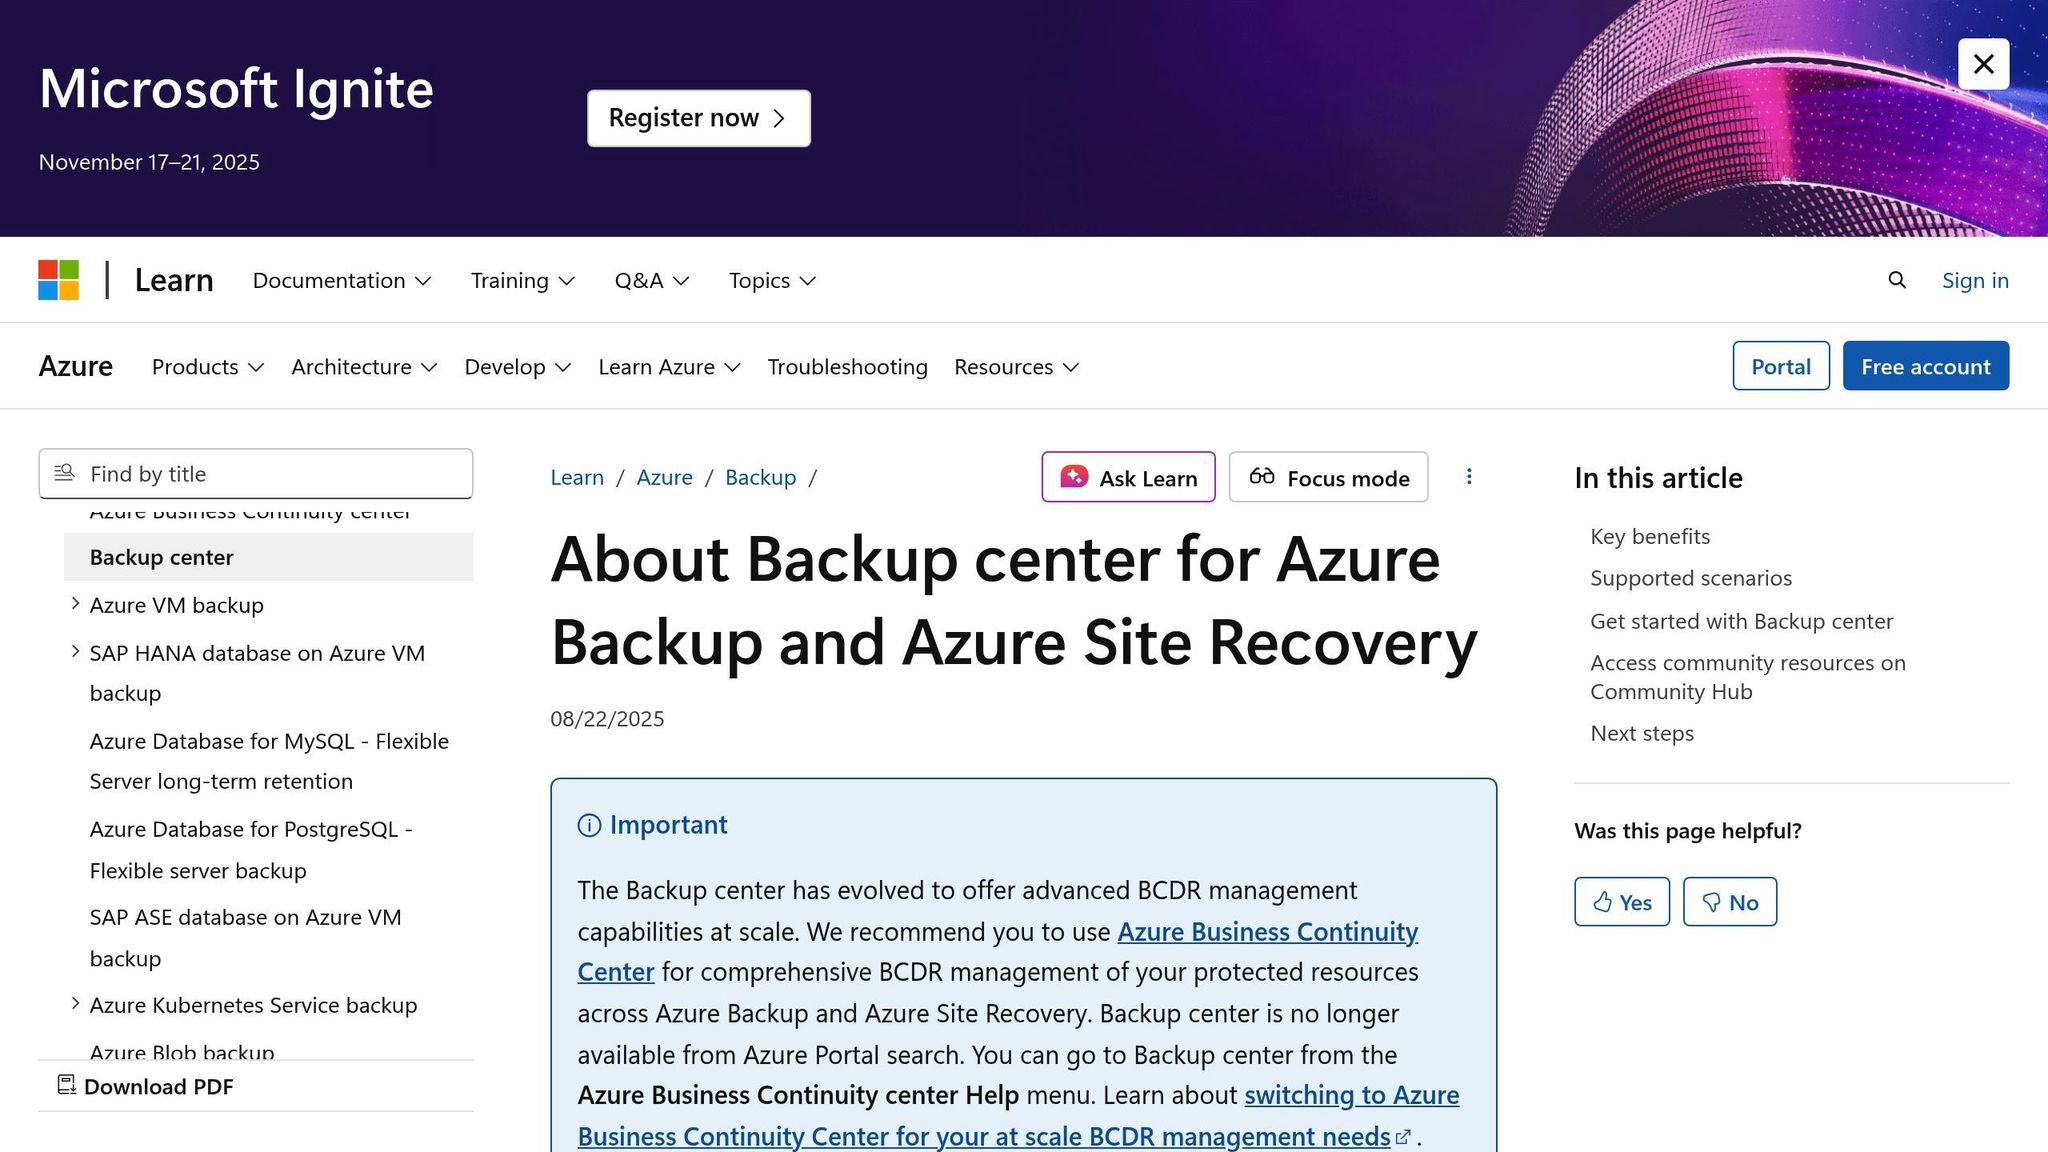Click thumbs up Yes for page feedback
This screenshot has width=2048, height=1152.
coord(1621,901)
